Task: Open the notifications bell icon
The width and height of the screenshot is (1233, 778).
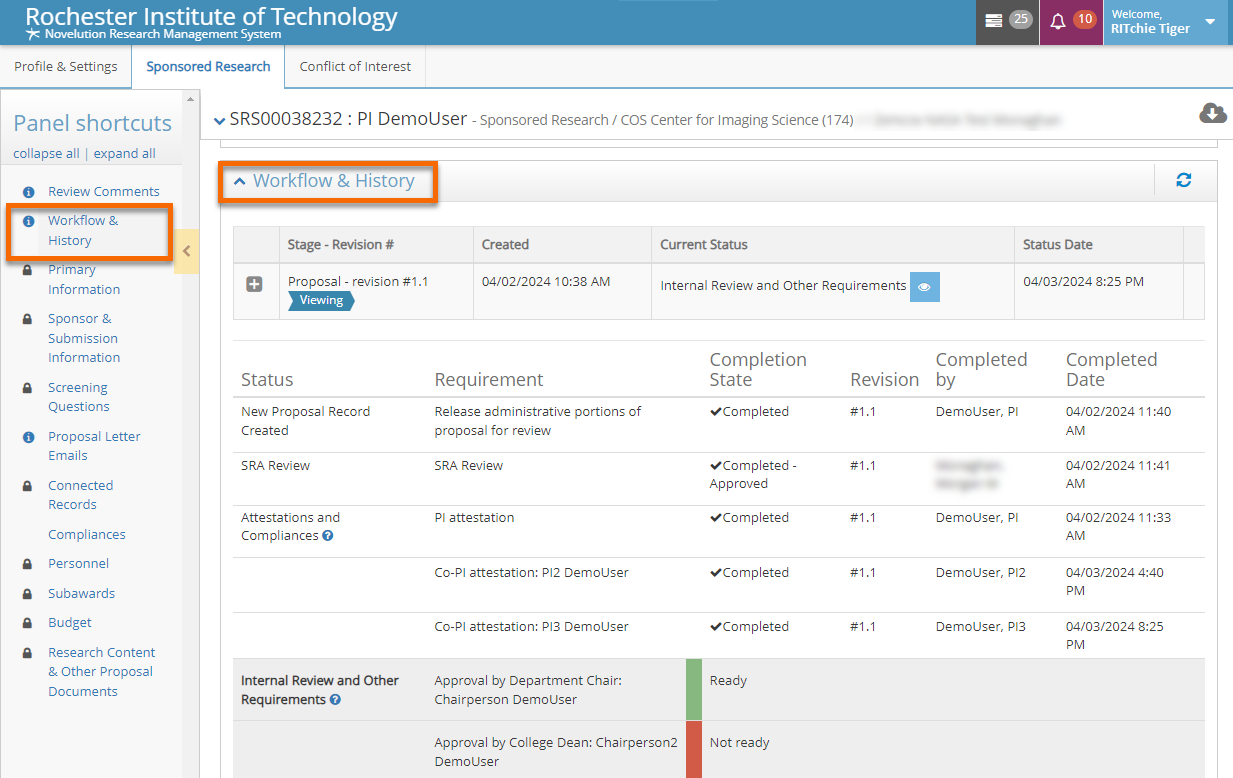Action: pos(1057,22)
